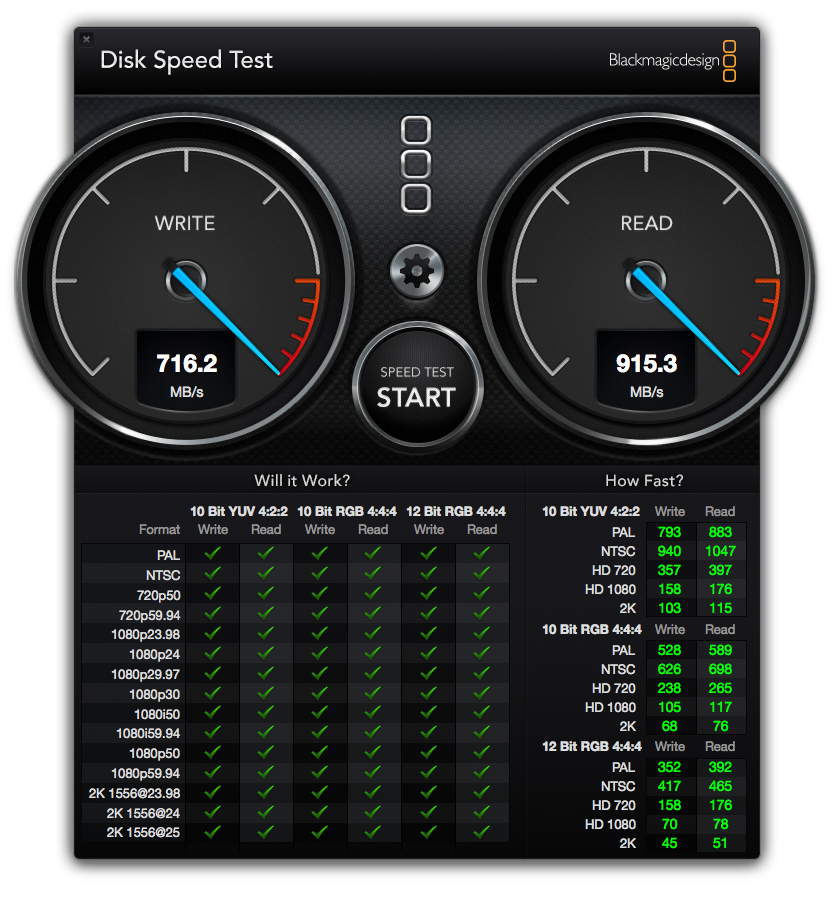
Task: Click 1080i50 10 Bit YUV read checkmark
Action: click(x=266, y=712)
